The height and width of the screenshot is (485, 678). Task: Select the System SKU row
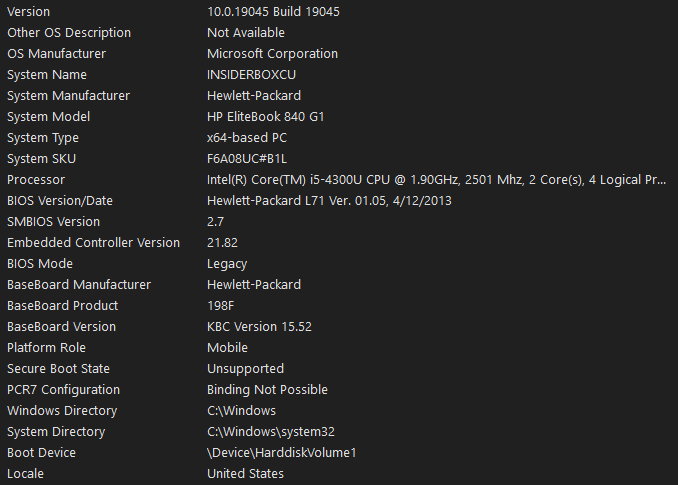[41, 159]
